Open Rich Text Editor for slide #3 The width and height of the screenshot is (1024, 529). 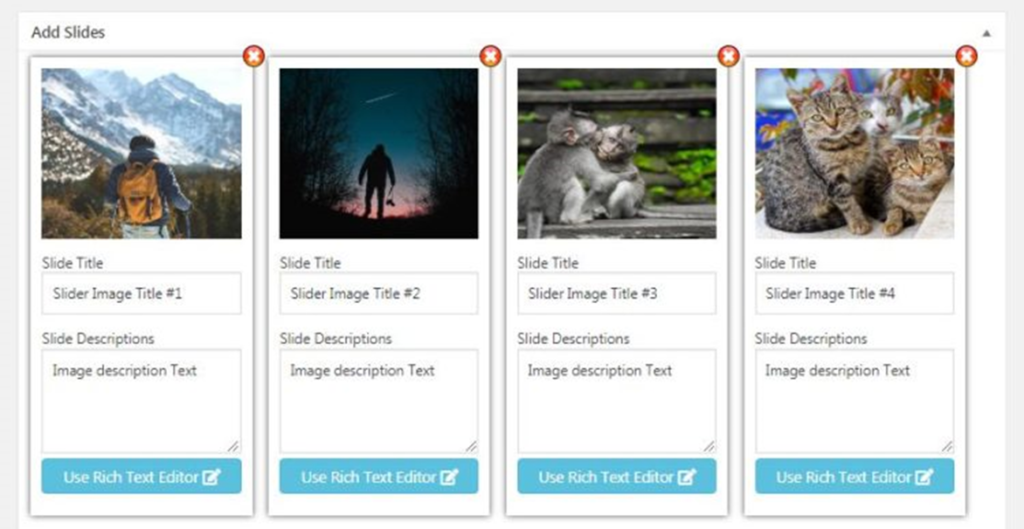[x=616, y=477]
